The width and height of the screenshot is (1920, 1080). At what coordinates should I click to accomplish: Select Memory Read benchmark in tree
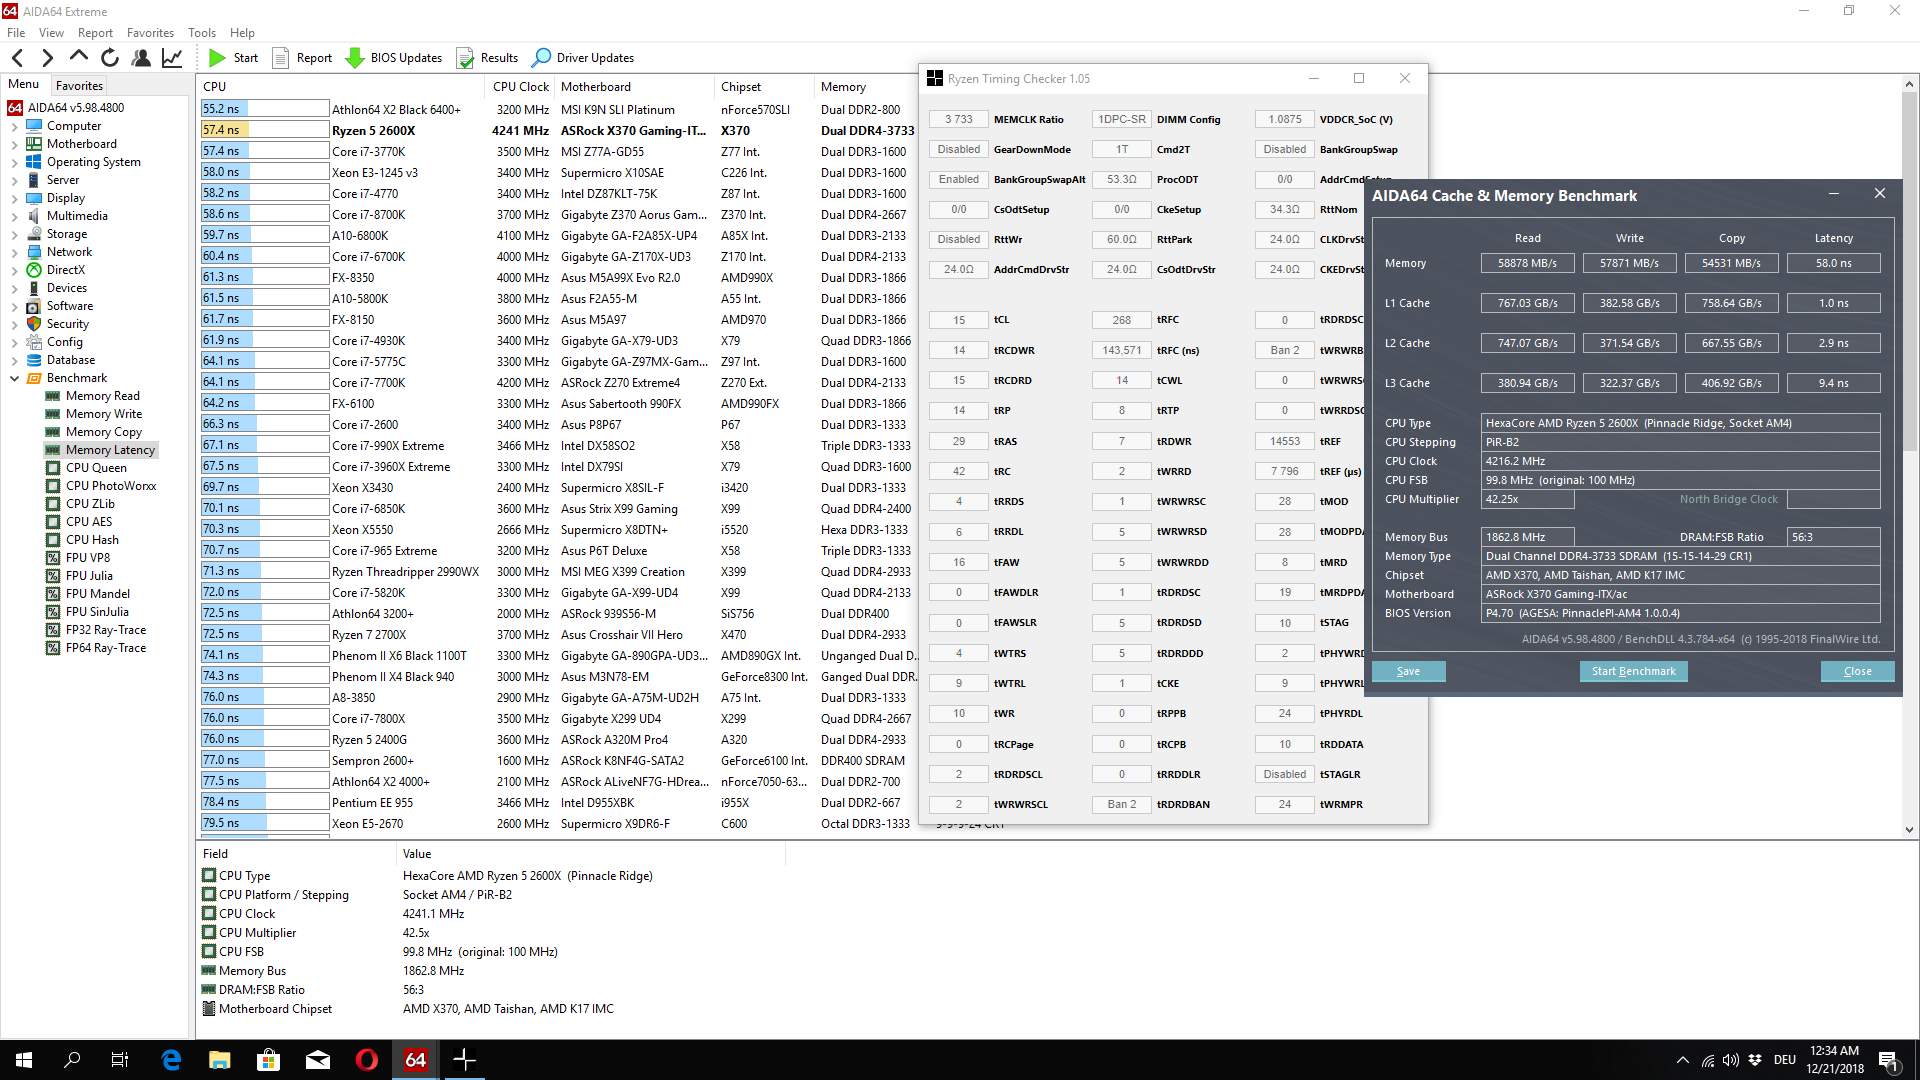pos(102,396)
